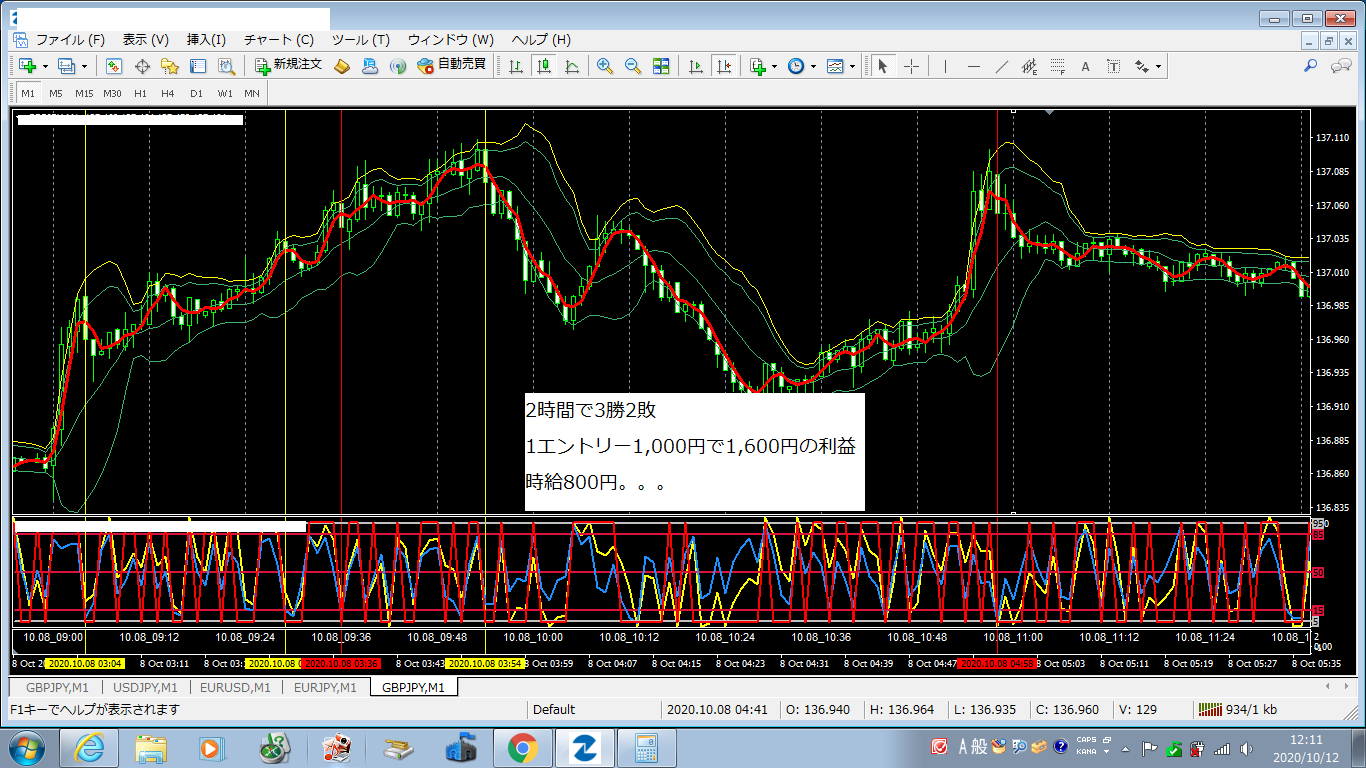Expand the templates dropdown arrow
The image size is (1366, 768).
tap(852, 67)
